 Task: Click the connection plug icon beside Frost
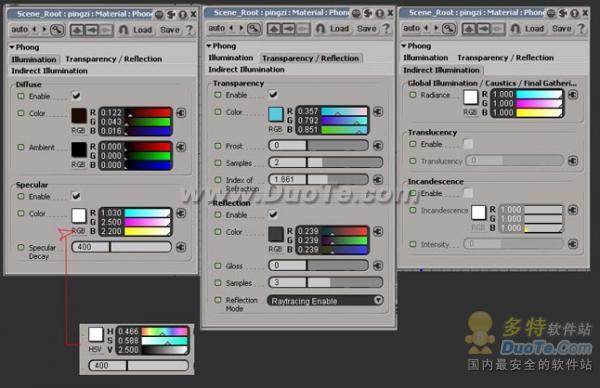pyautogui.click(x=378, y=145)
